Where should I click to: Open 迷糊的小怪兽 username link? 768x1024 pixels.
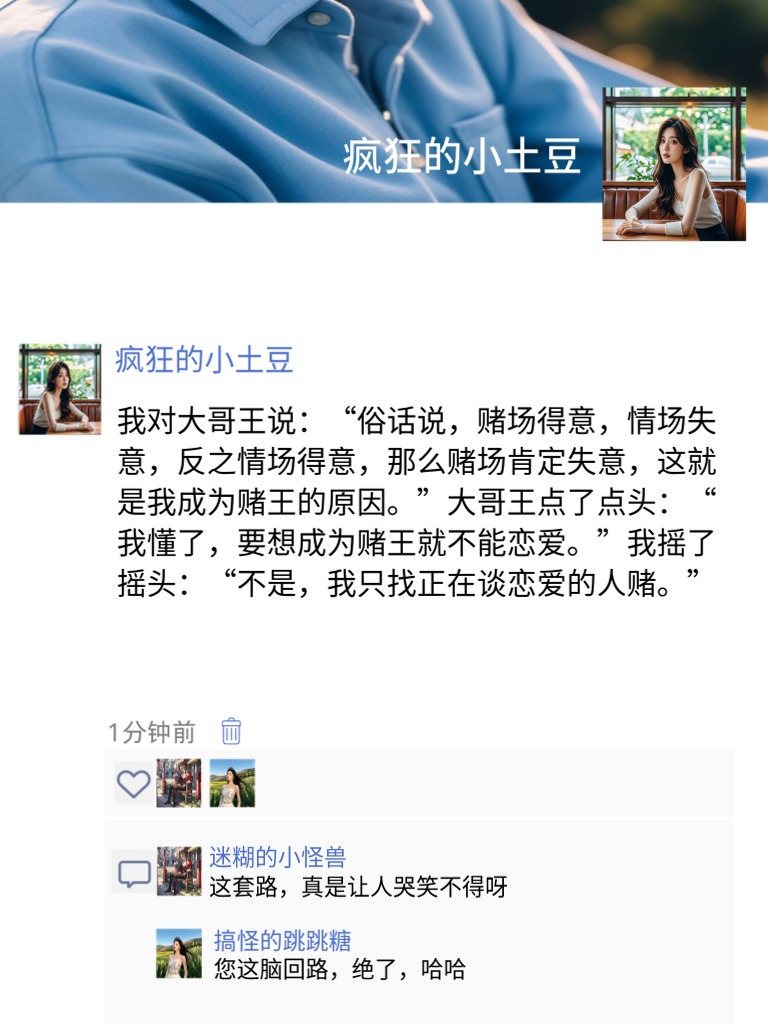tap(278, 857)
